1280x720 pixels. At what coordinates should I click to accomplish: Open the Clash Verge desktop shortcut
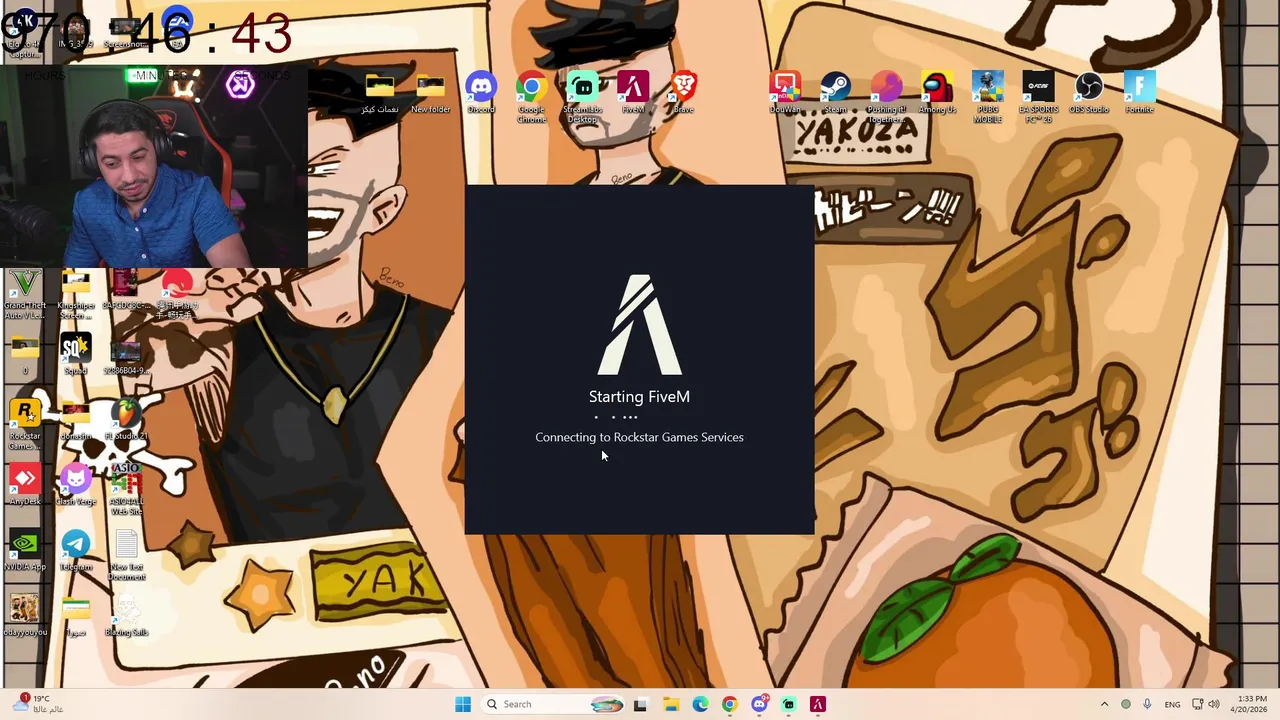tap(75, 485)
